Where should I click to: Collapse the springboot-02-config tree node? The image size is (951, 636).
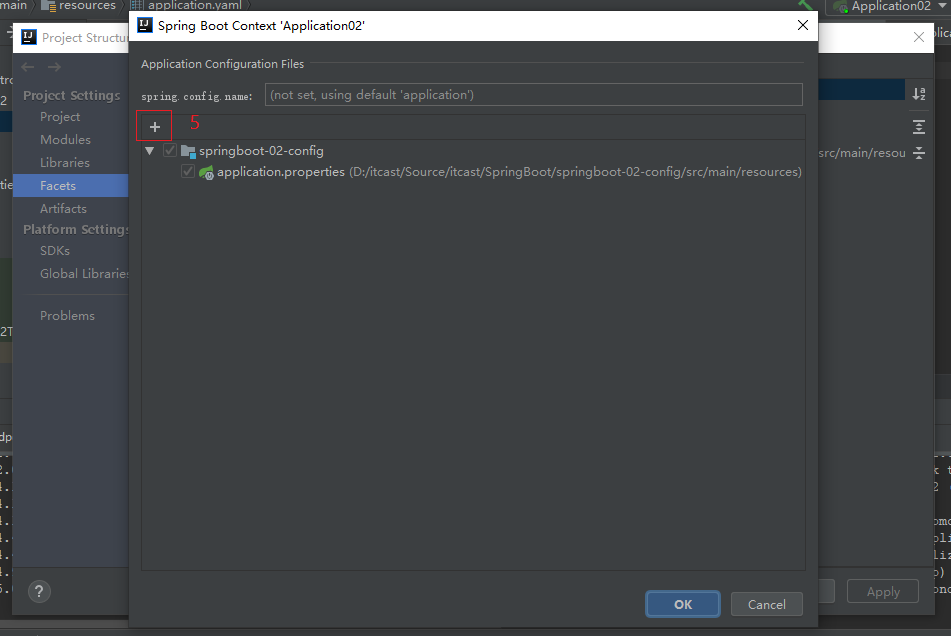click(x=150, y=151)
